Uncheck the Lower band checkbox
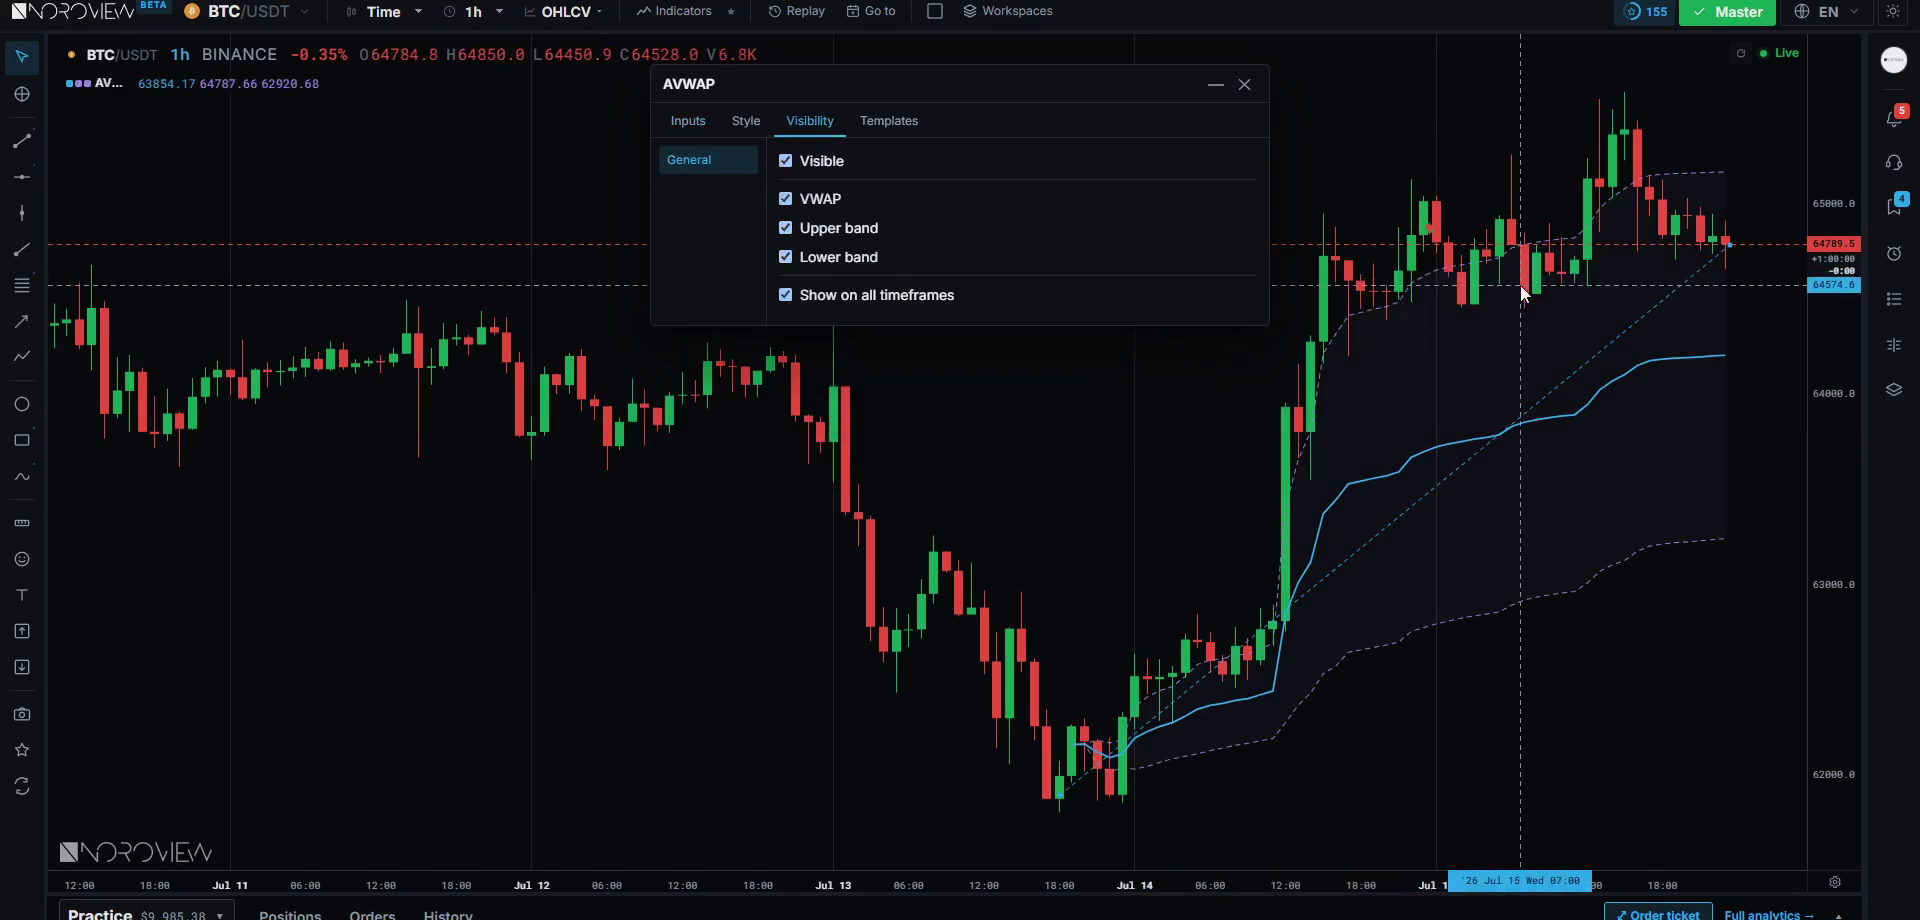Image resolution: width=1920 pixels, height=920 pixels. (785, 257)
